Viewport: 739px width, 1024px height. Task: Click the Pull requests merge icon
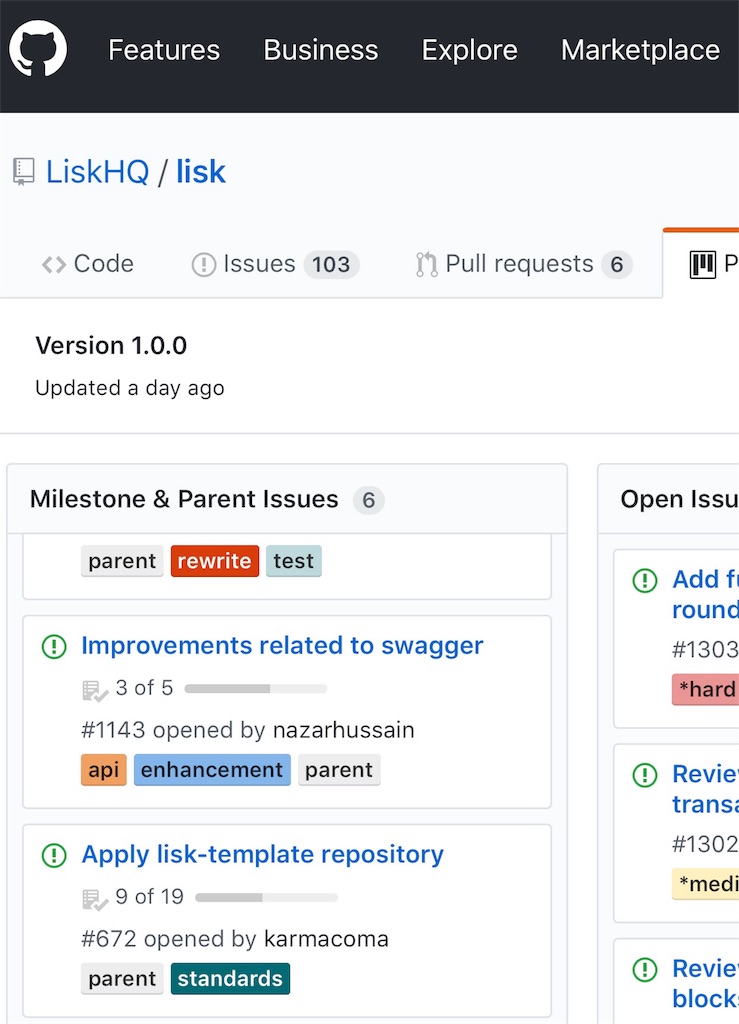pos(426,264)
